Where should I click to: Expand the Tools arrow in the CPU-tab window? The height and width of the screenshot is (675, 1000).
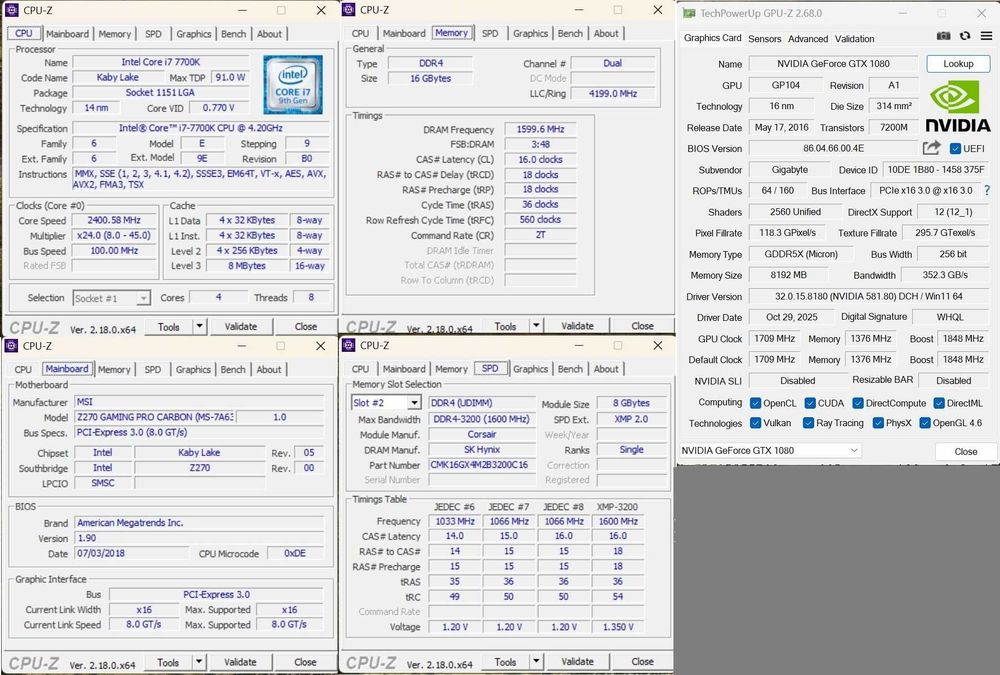click(x=199, y=326)
